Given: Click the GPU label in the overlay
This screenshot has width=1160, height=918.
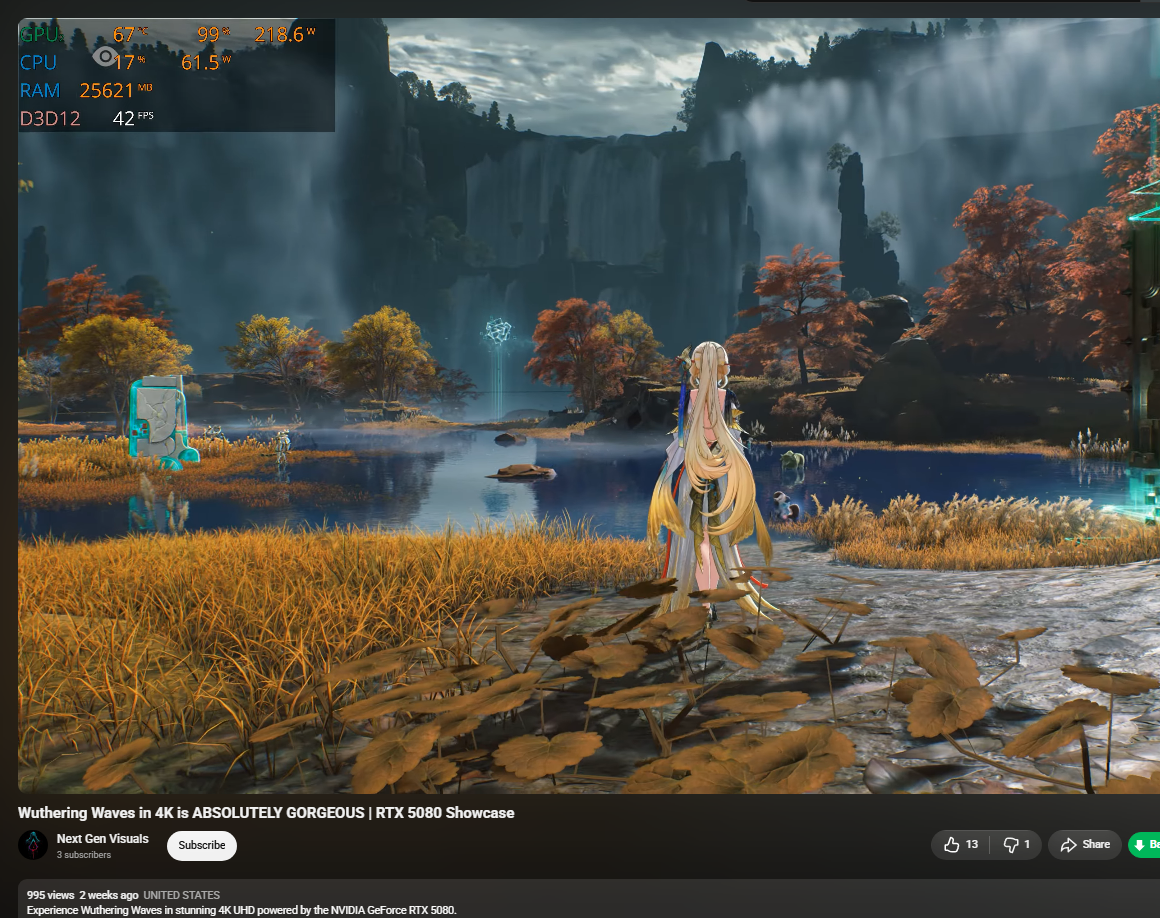Looking at the screenshot, I should (x=41, y=34).
